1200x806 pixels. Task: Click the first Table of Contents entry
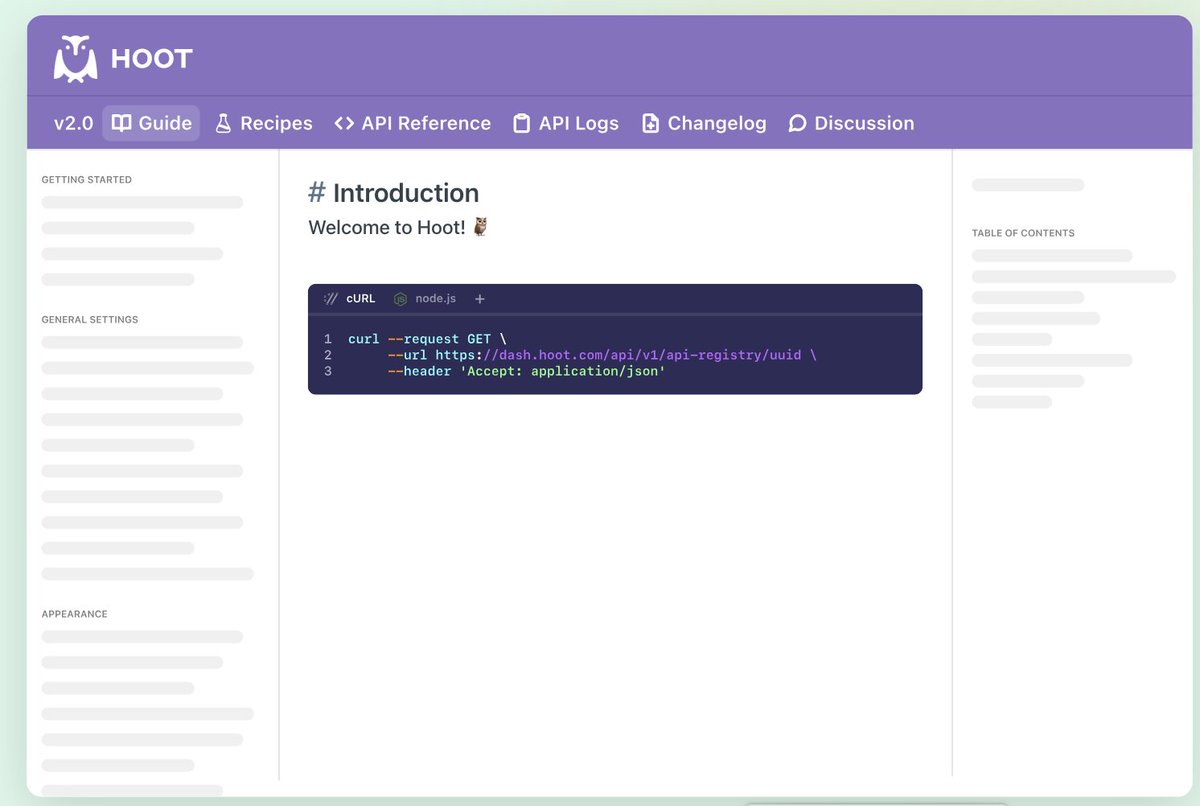click(x=1052, y=255)
